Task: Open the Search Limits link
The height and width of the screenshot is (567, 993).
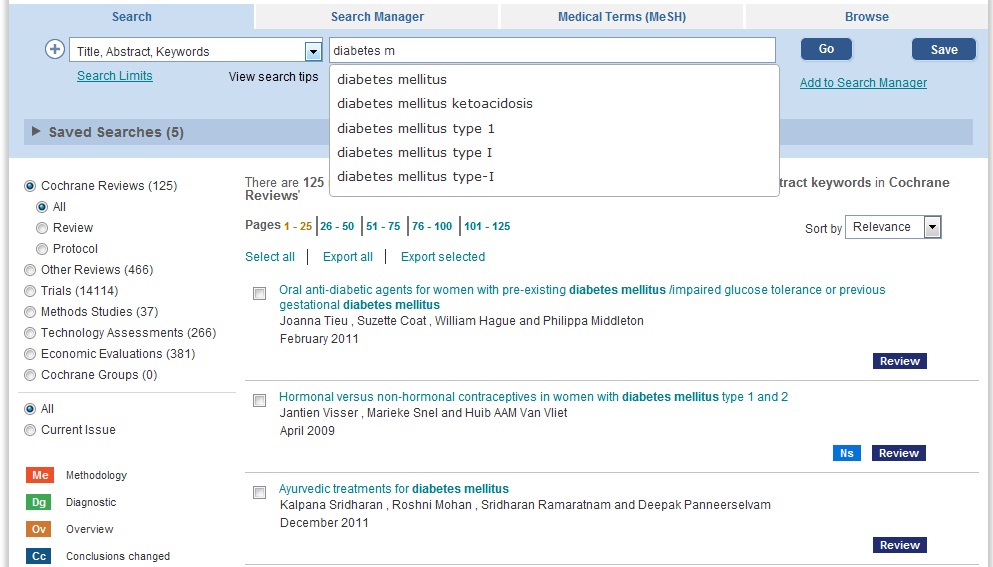Action: tap(115, 76)
